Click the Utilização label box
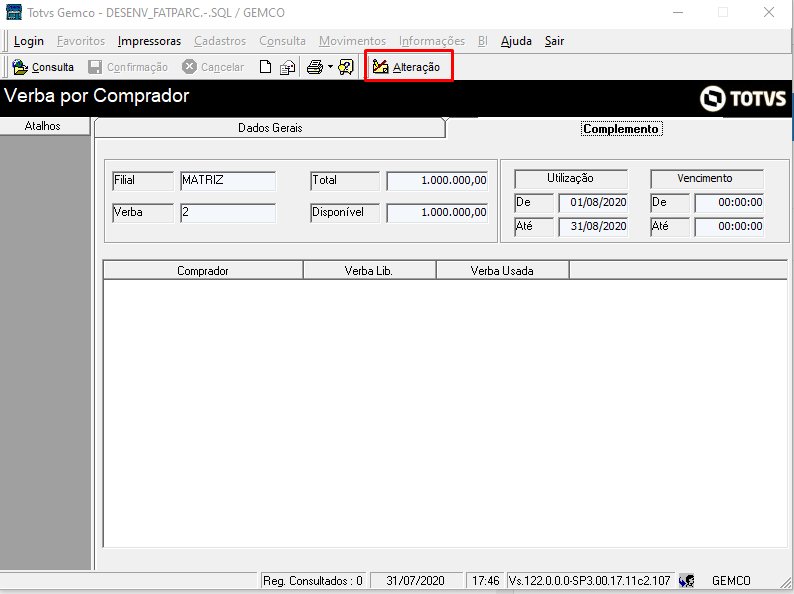The height and width of the screenshot is (594, 794). pos(571,179)
